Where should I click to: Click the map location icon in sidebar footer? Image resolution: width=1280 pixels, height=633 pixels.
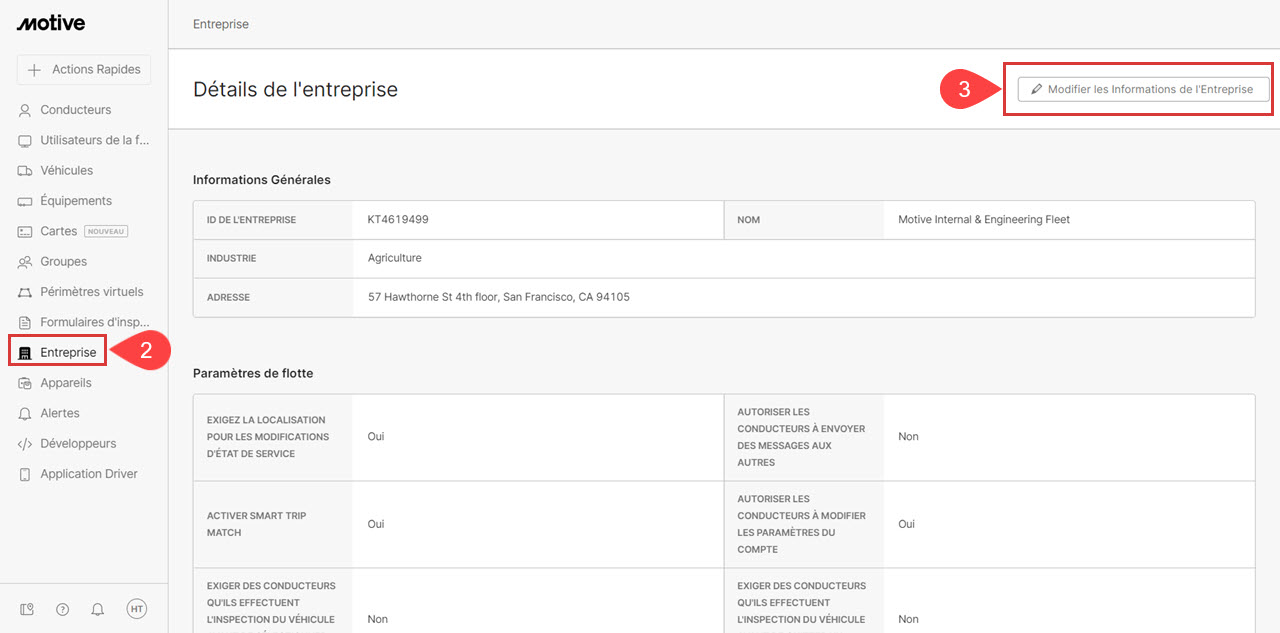(27, 609)
